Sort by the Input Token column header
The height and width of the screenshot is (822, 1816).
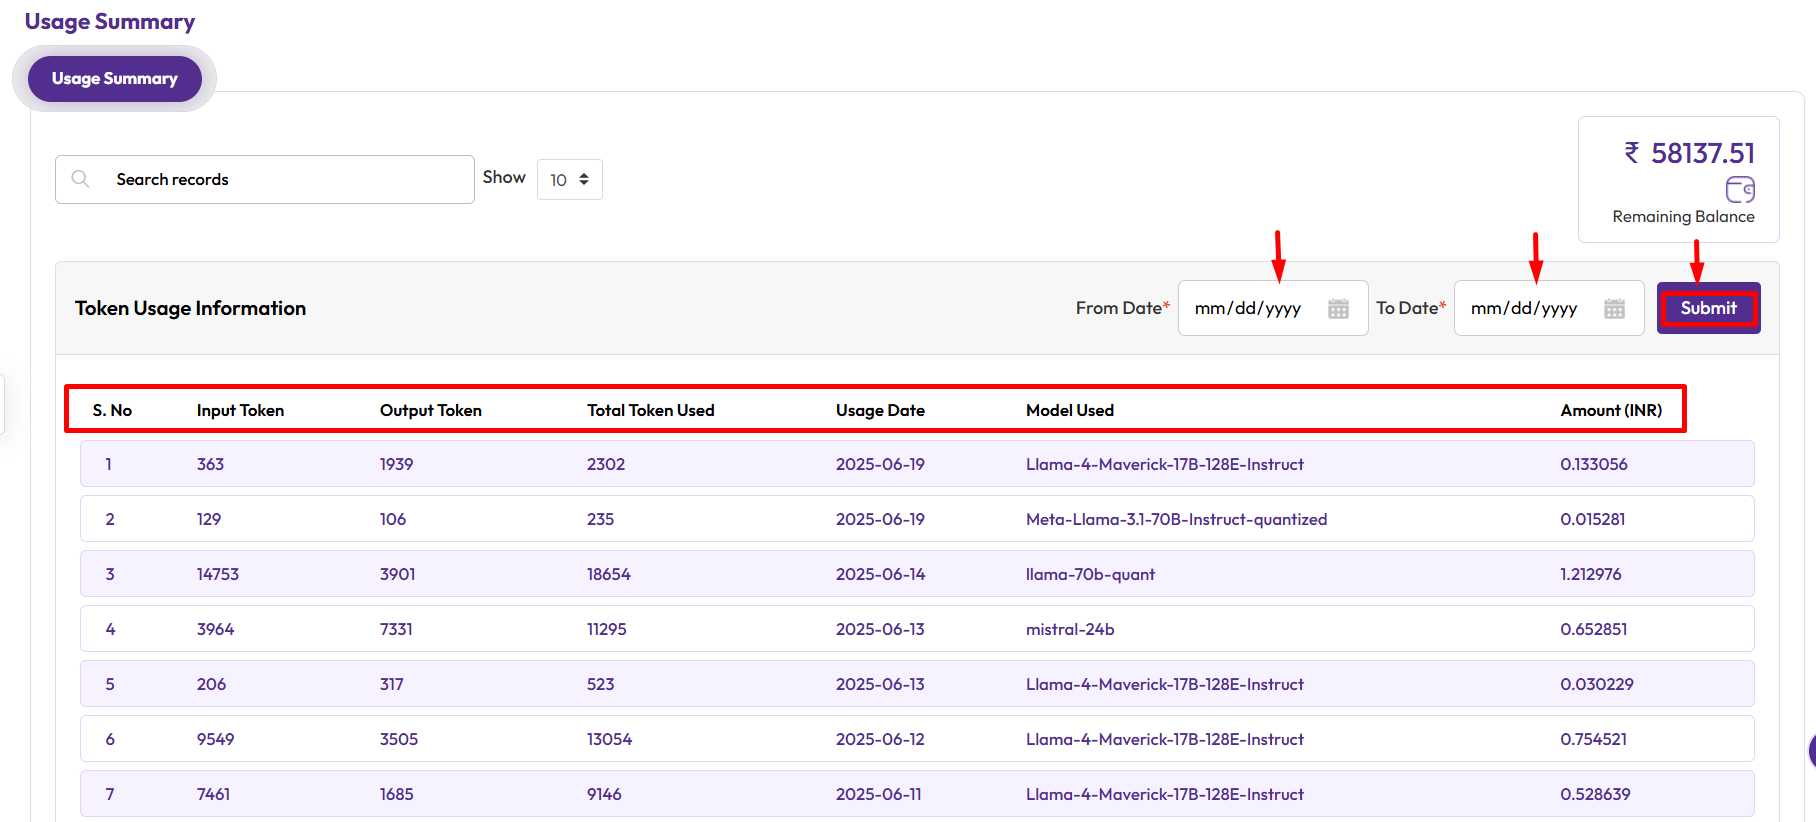pos(240,410)
